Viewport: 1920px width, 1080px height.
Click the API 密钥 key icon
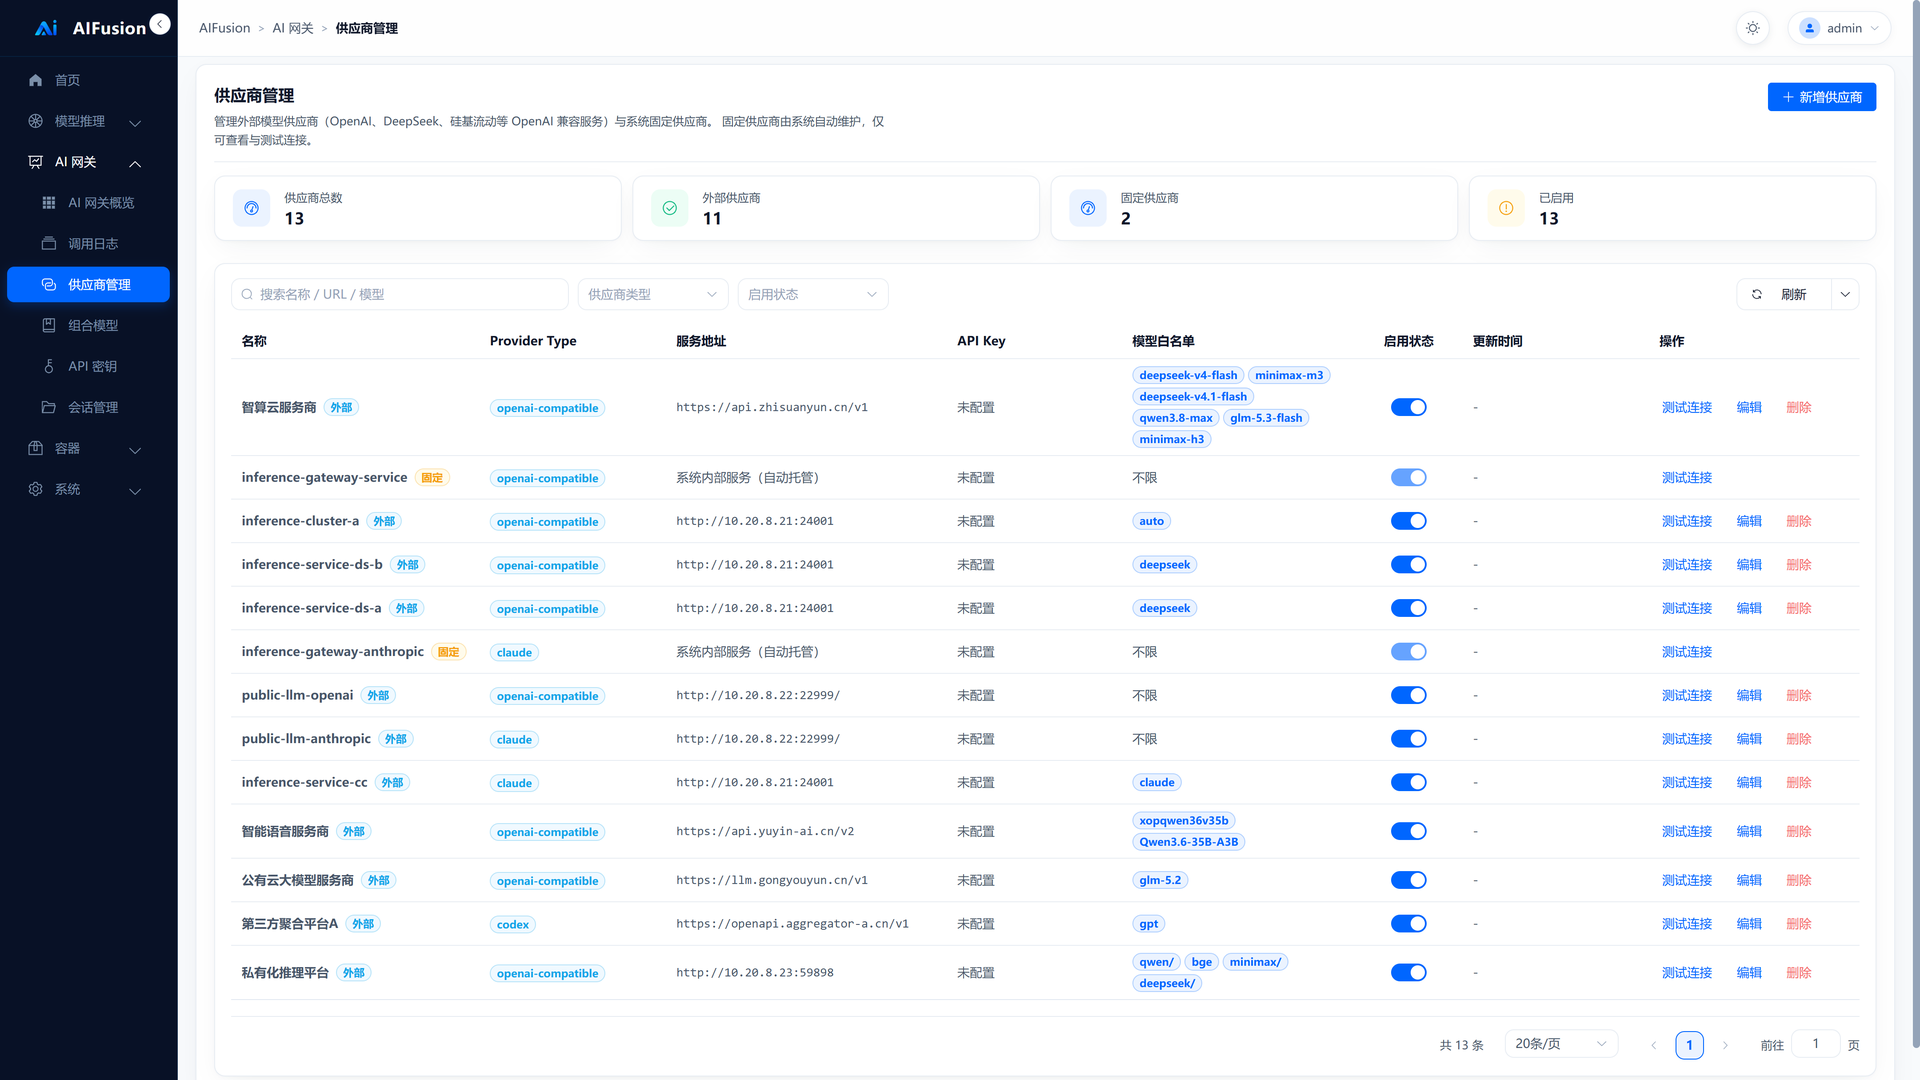click(x=49, y=367)
